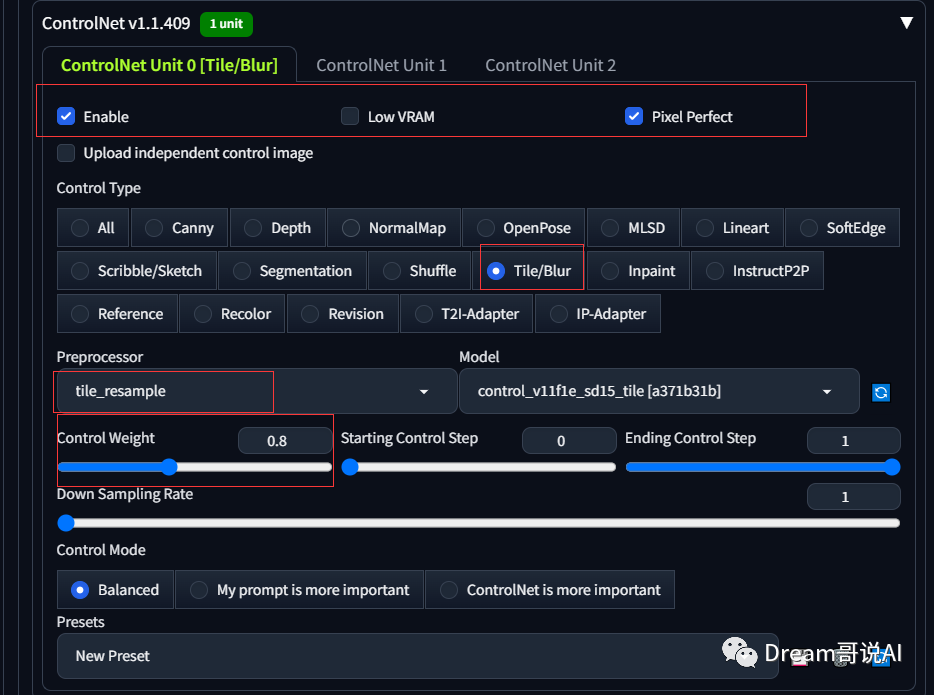This screenshot has height=695, width=934.
Task: Click the Down Sampling Rate value field
Action: coord(854,497)
